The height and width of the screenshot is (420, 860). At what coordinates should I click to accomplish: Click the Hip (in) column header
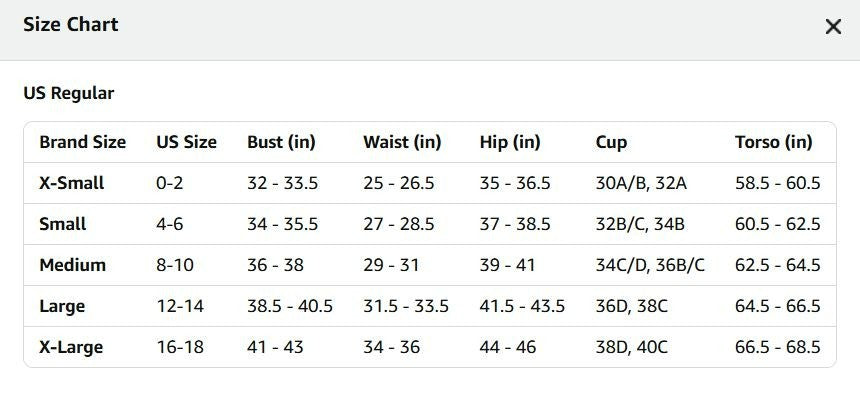tap(510, 142)
